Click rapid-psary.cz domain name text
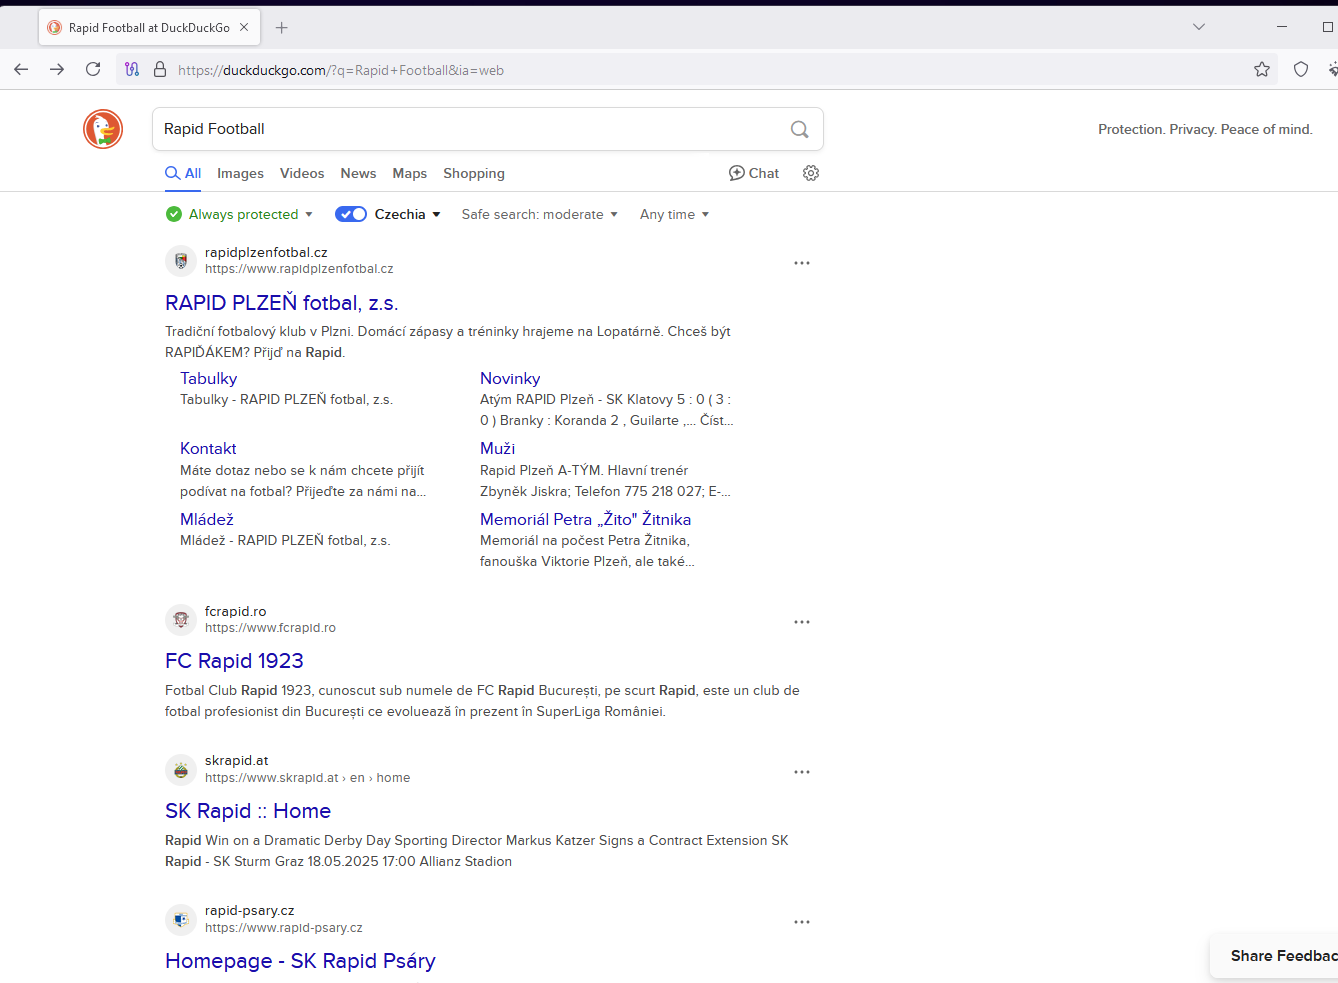The width and height of the screenshot is (1338, 983). pos(250,911)
